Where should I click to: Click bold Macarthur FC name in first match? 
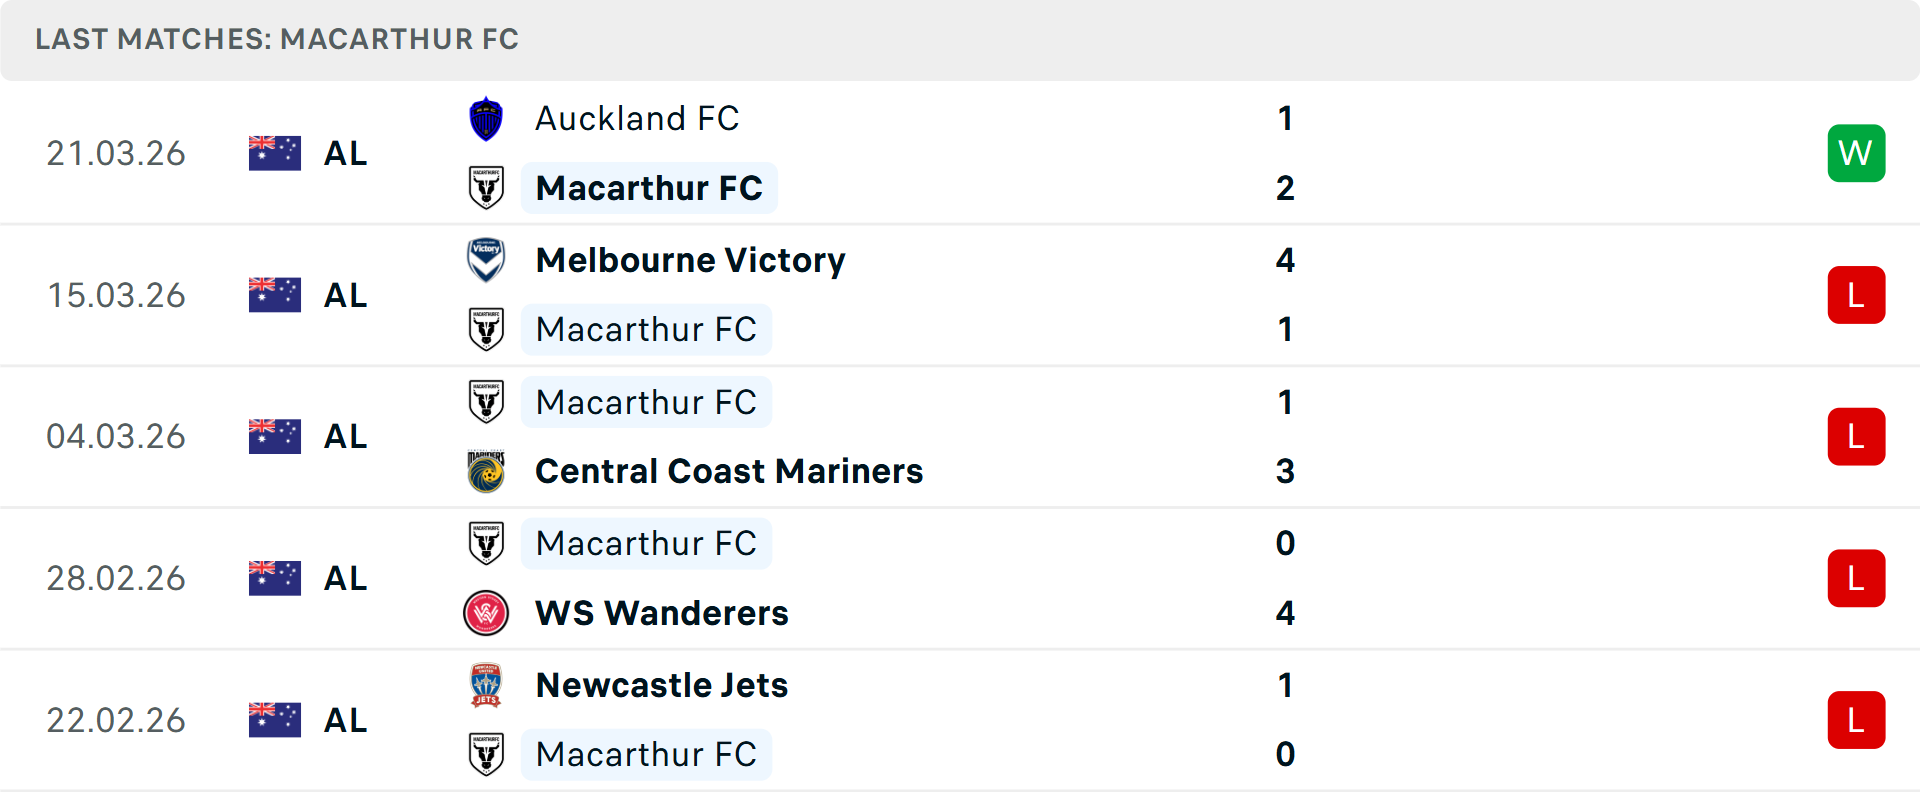click(649, 188)
